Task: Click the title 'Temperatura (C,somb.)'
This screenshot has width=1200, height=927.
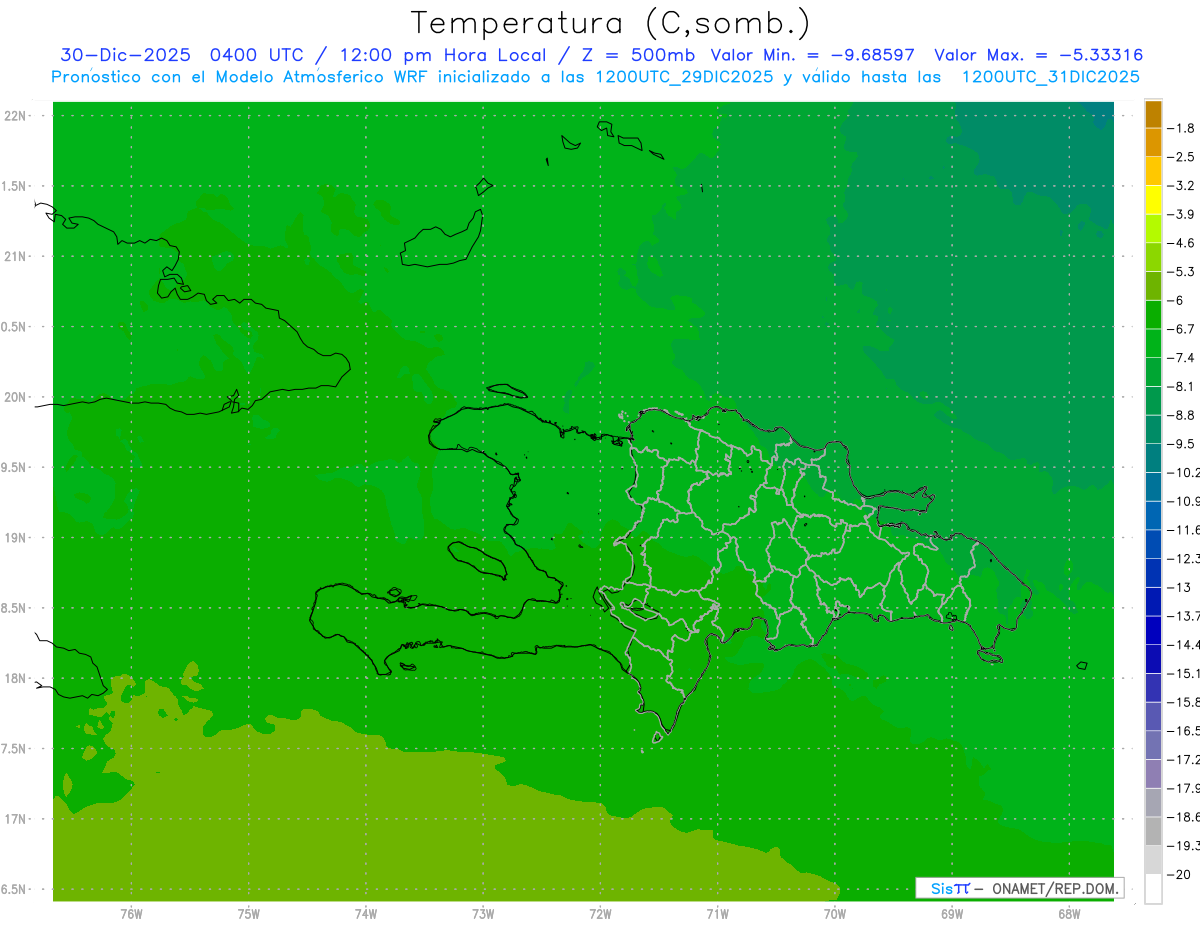Action: pyautogui.click(x=611, y=23)
